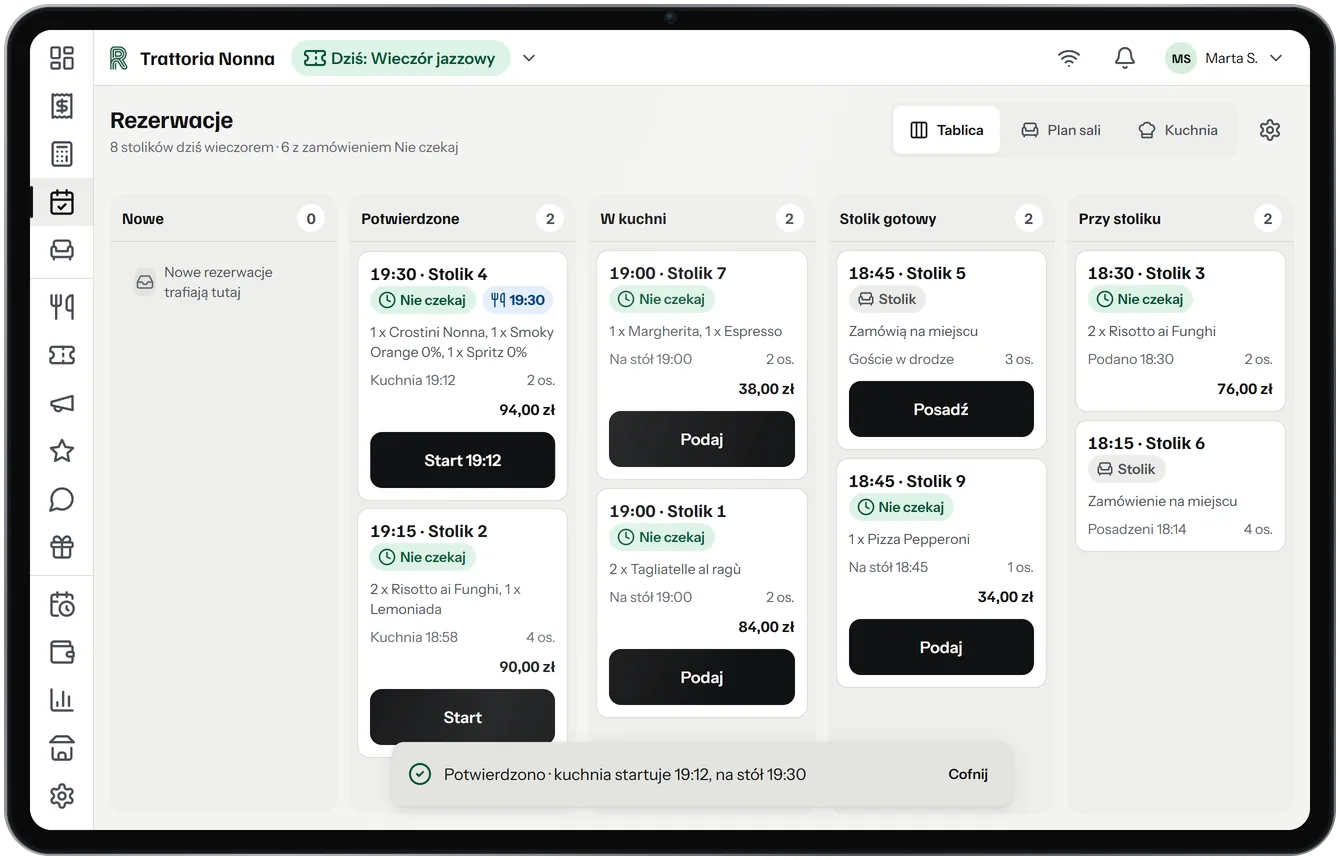The image size is (1340, 860).
Task: Open the armchair icon in the sidebar
Action: pyautogui.click(x=62, y=250)
